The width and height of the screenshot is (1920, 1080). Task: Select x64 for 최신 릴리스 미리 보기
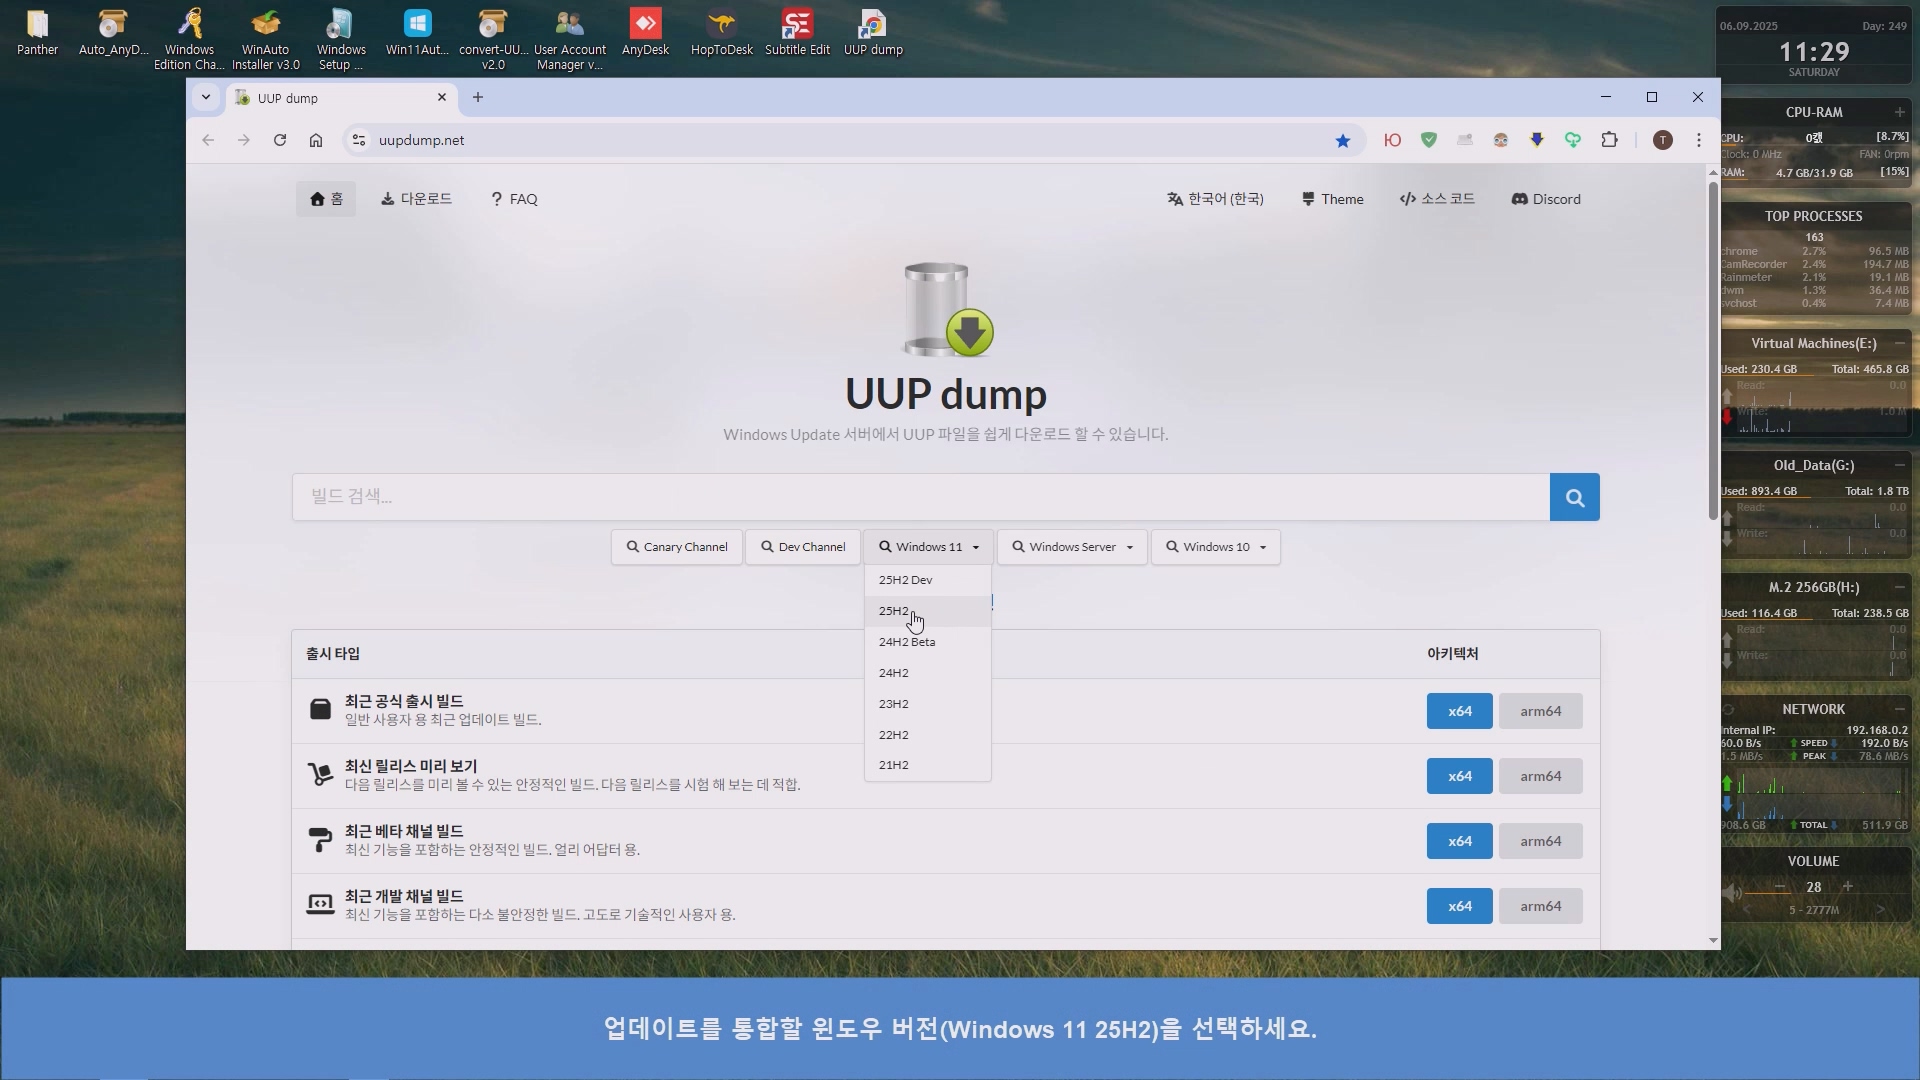[x=1460, y=776]
